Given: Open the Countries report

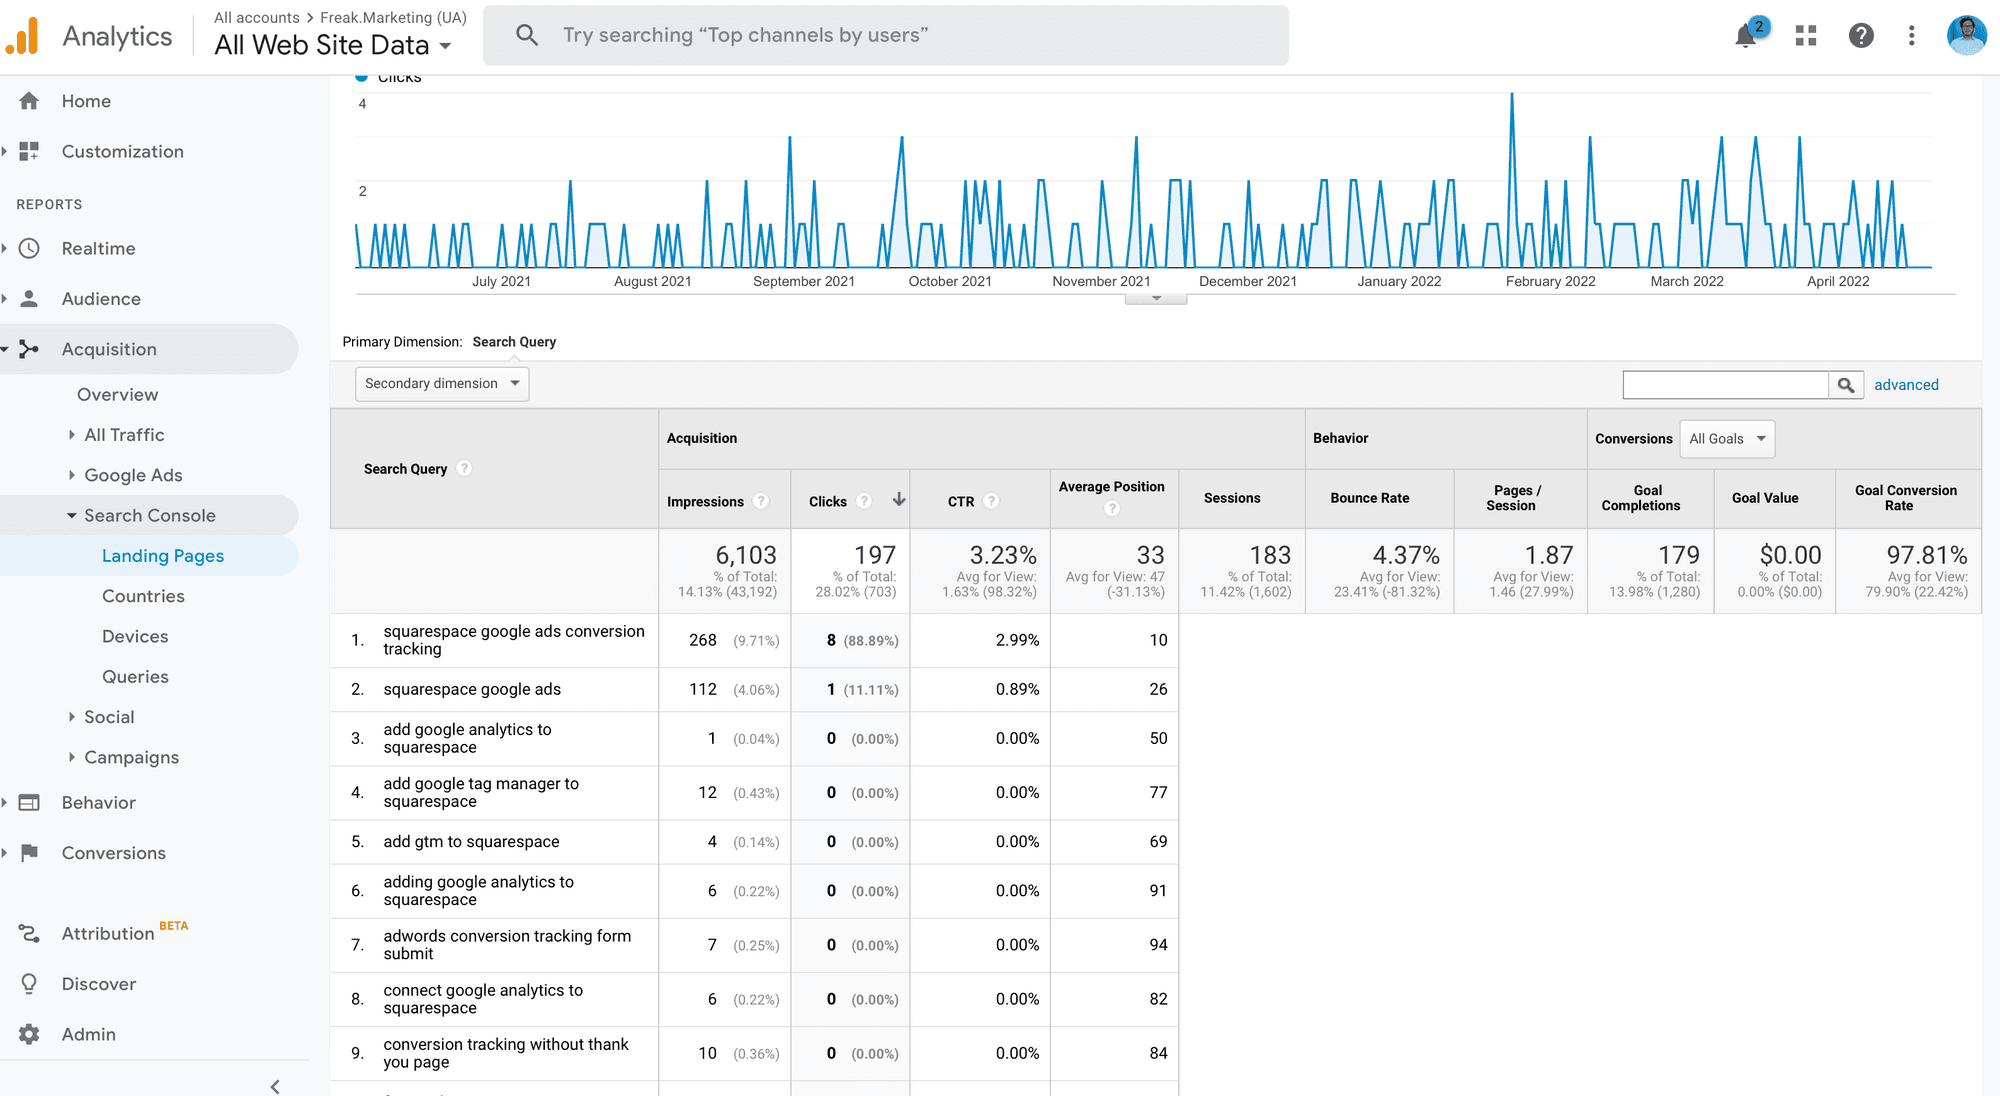Looking at the screenshot, I should [143, 596].
